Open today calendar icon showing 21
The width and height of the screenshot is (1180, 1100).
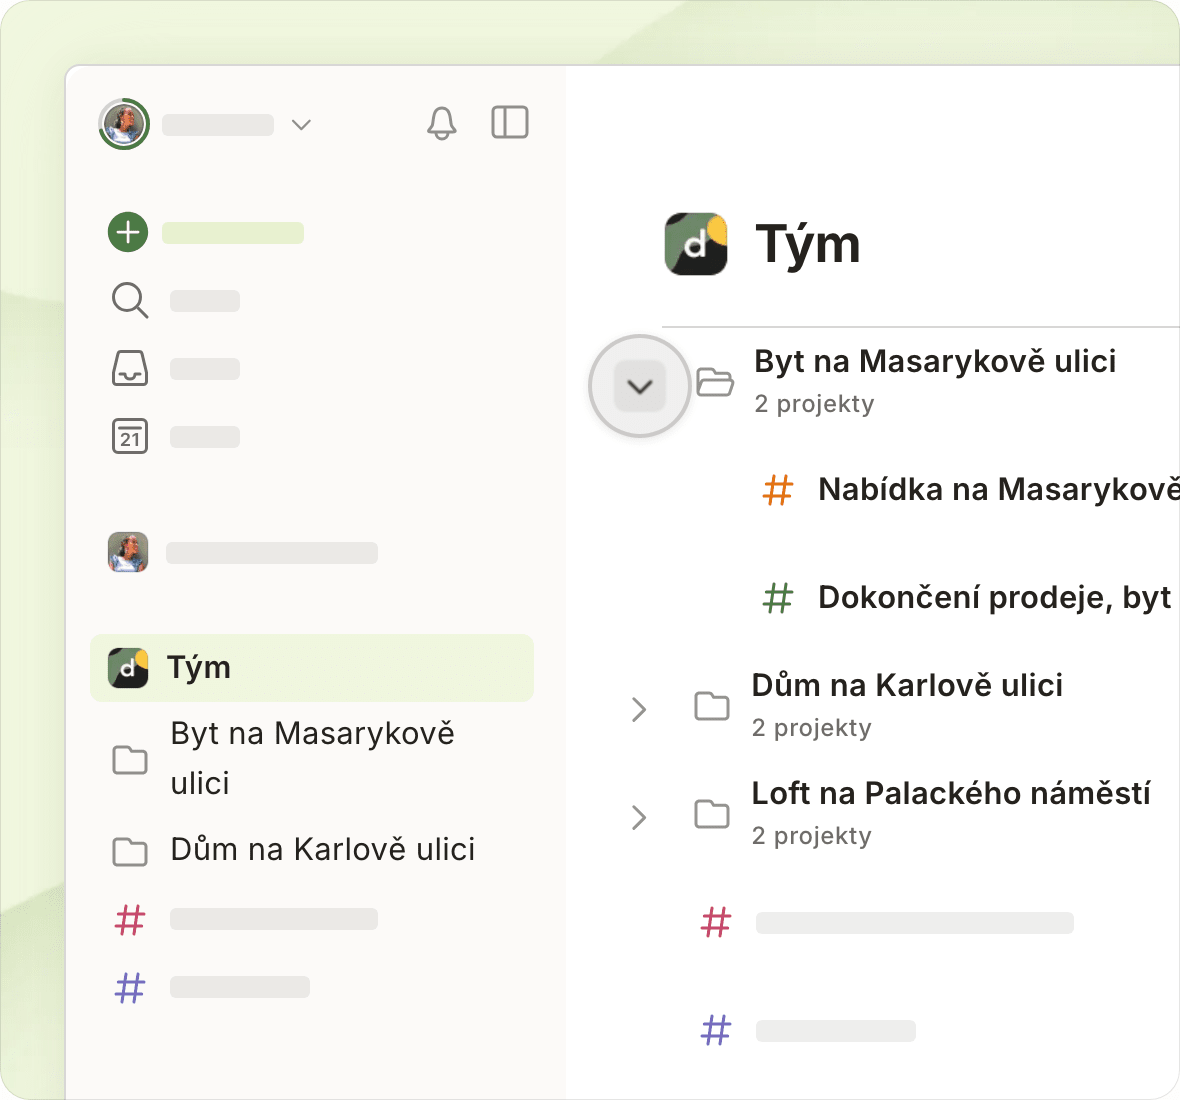coord(129,436)
